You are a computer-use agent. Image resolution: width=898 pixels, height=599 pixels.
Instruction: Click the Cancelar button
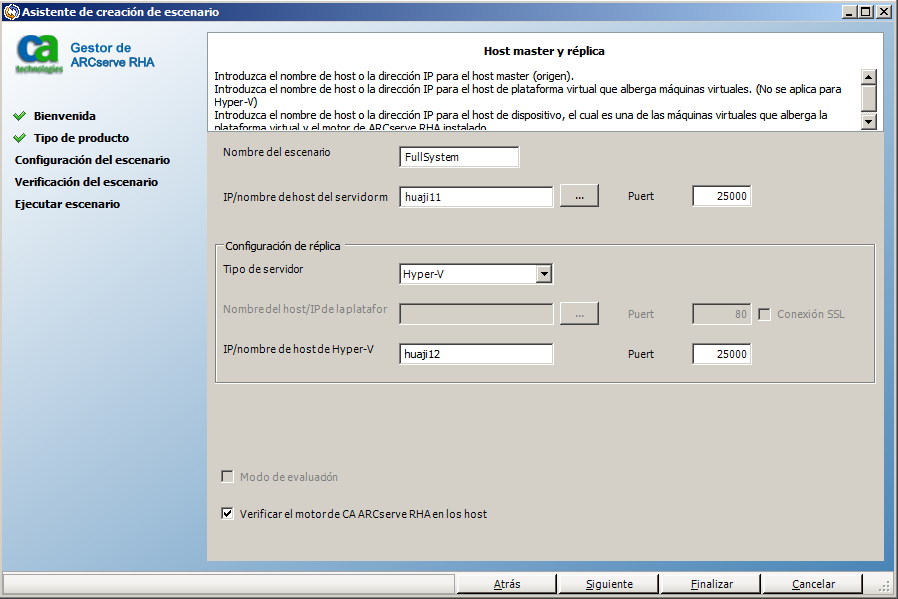[x=813, y=584]
